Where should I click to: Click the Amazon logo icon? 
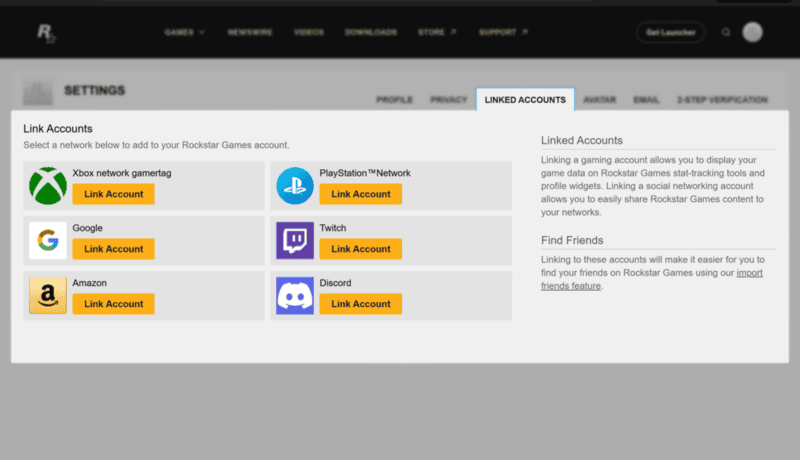click(x=47, y=295)
